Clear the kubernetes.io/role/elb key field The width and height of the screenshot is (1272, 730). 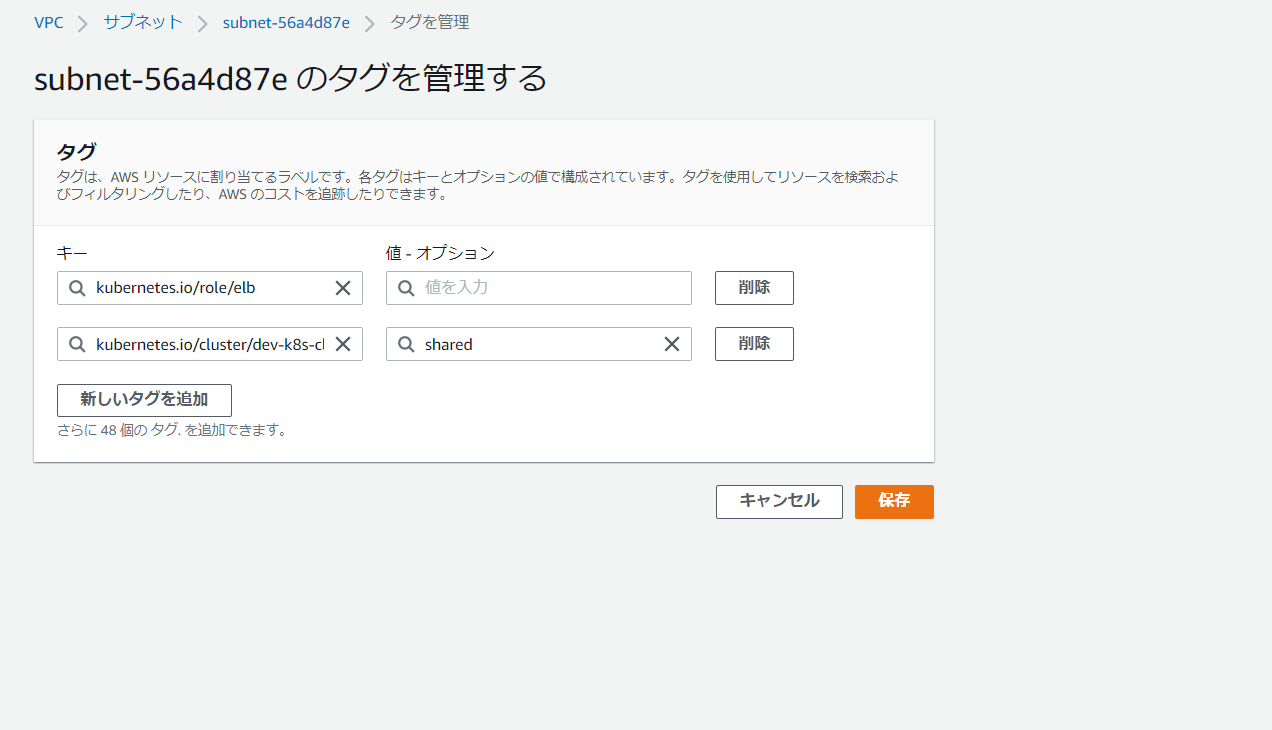342,288
